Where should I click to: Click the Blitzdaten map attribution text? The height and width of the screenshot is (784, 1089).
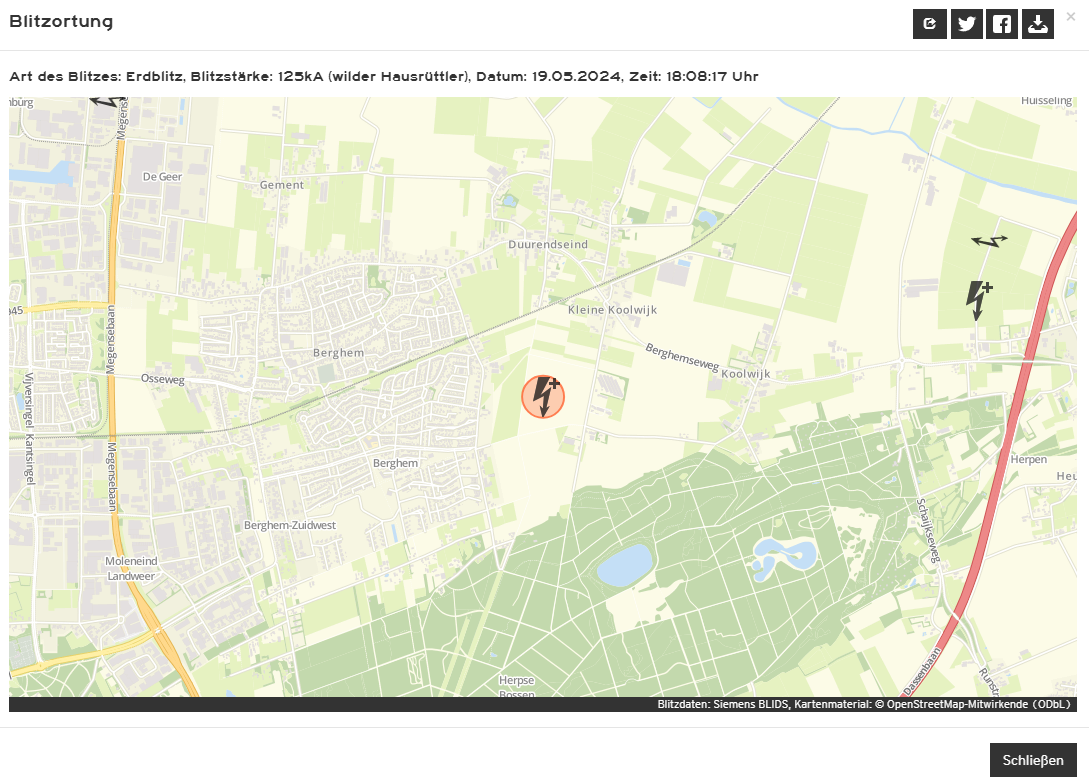point(863,704)
